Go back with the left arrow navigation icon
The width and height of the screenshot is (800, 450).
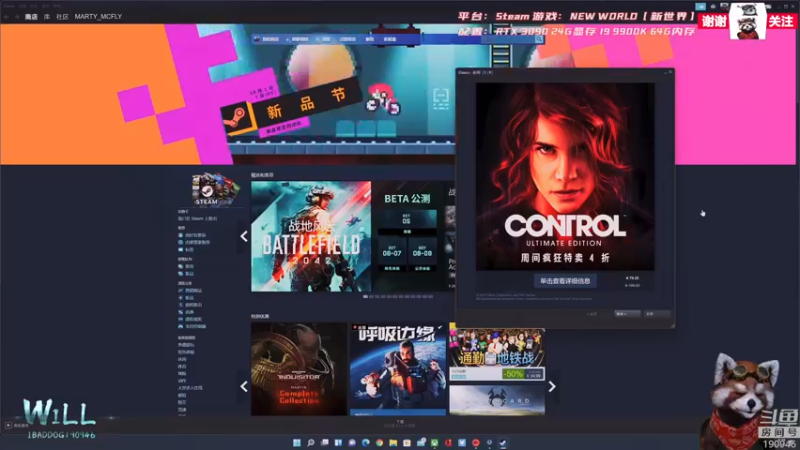[7, 17]
